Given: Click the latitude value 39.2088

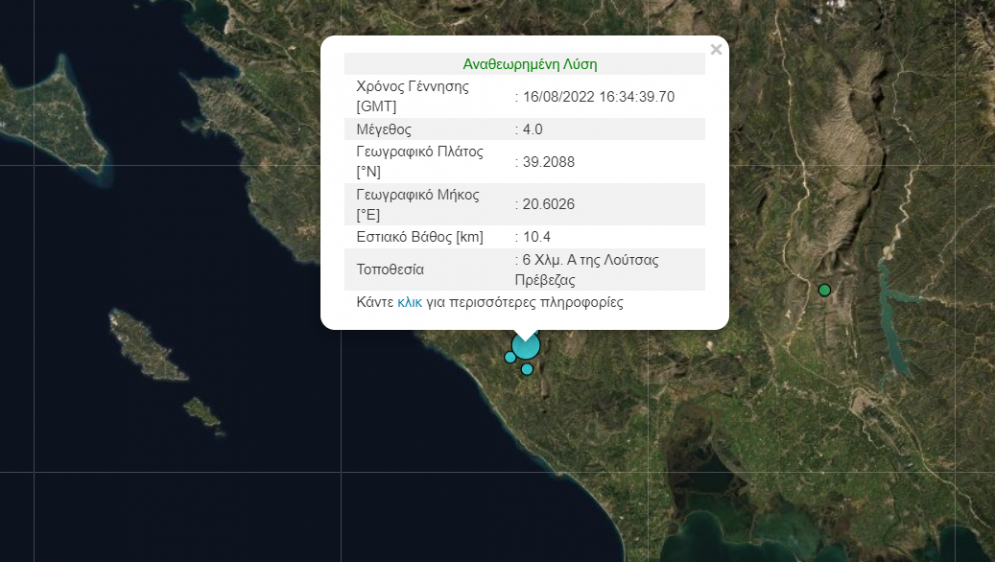Looking at the screenshot, I should [548, 162].
